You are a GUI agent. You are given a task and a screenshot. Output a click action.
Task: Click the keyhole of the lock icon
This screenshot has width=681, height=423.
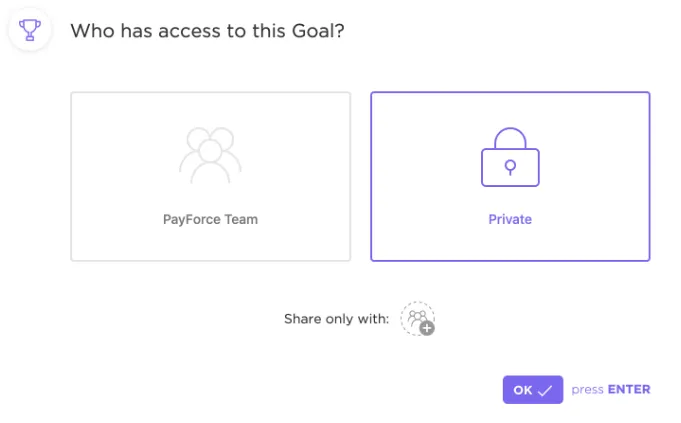[510, 167]
